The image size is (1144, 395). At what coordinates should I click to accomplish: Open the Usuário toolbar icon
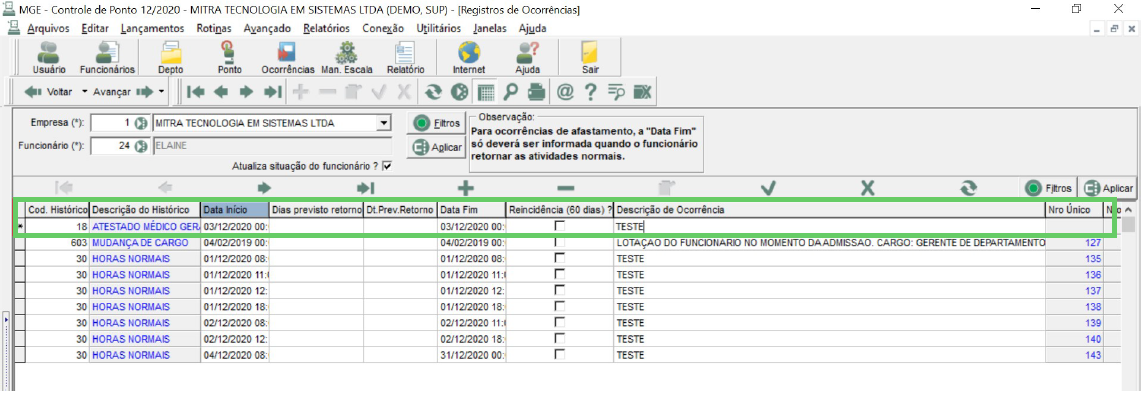tap(49, 58)
